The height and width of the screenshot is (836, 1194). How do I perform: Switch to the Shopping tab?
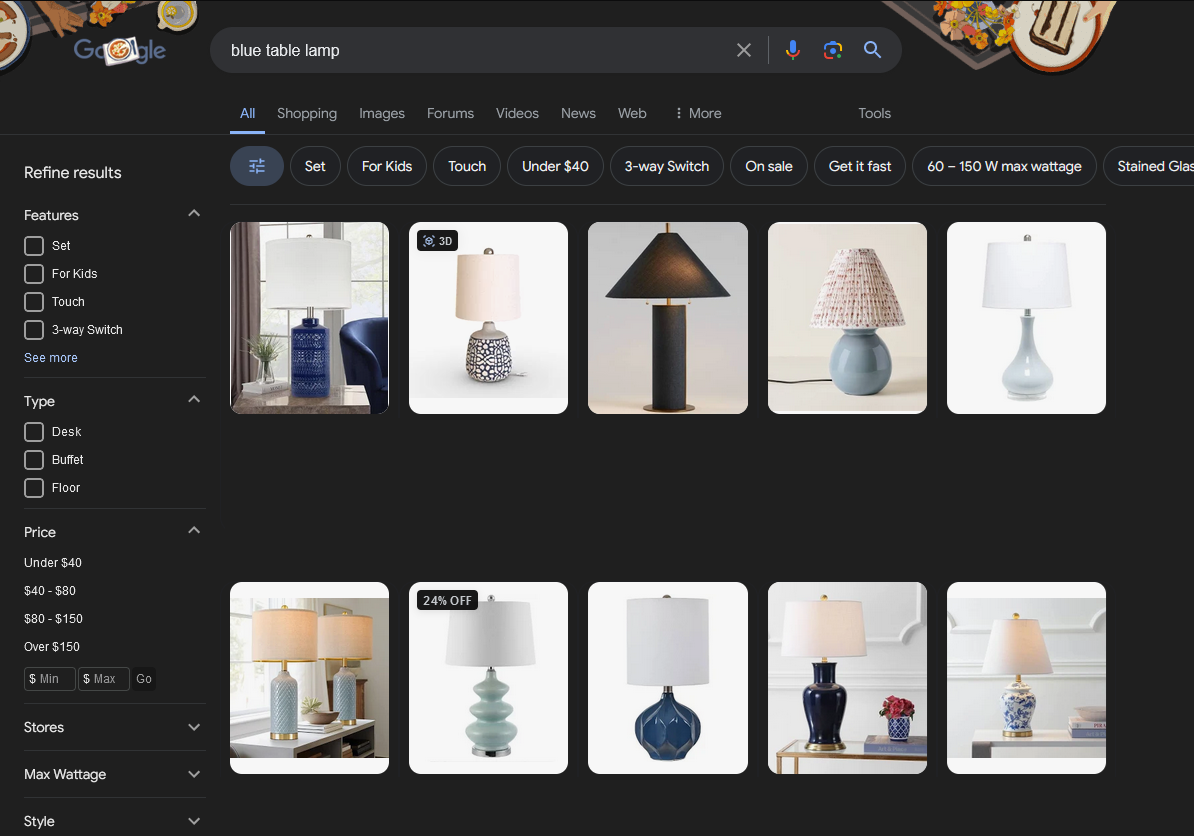click(x=307, y=113)
